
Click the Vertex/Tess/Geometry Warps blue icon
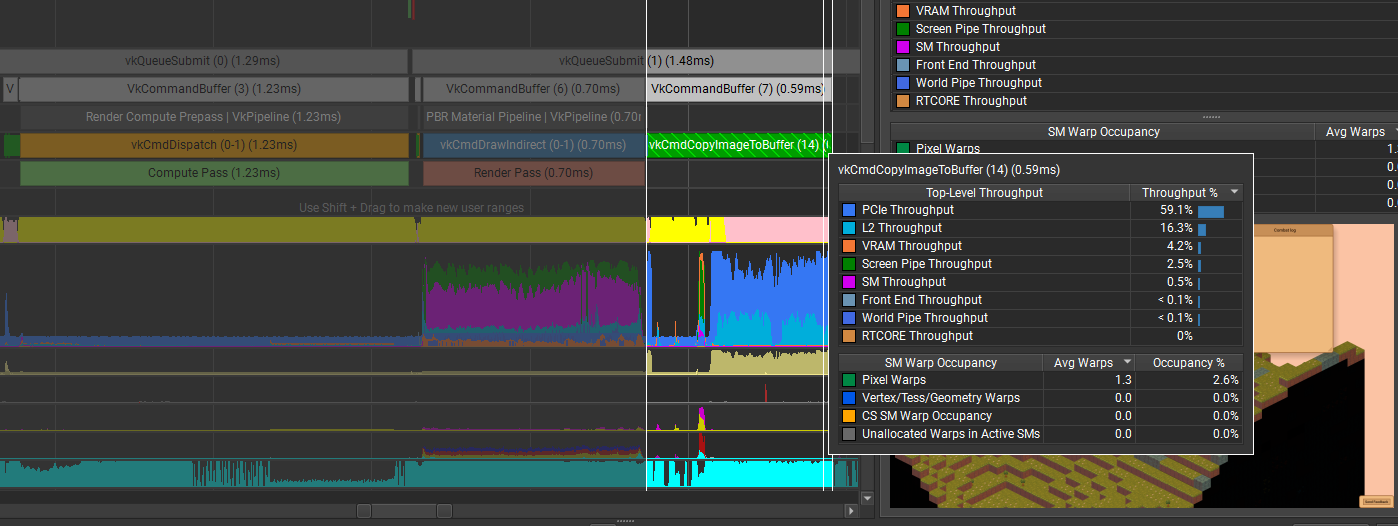pyautogui.click(x=849, y=398)
